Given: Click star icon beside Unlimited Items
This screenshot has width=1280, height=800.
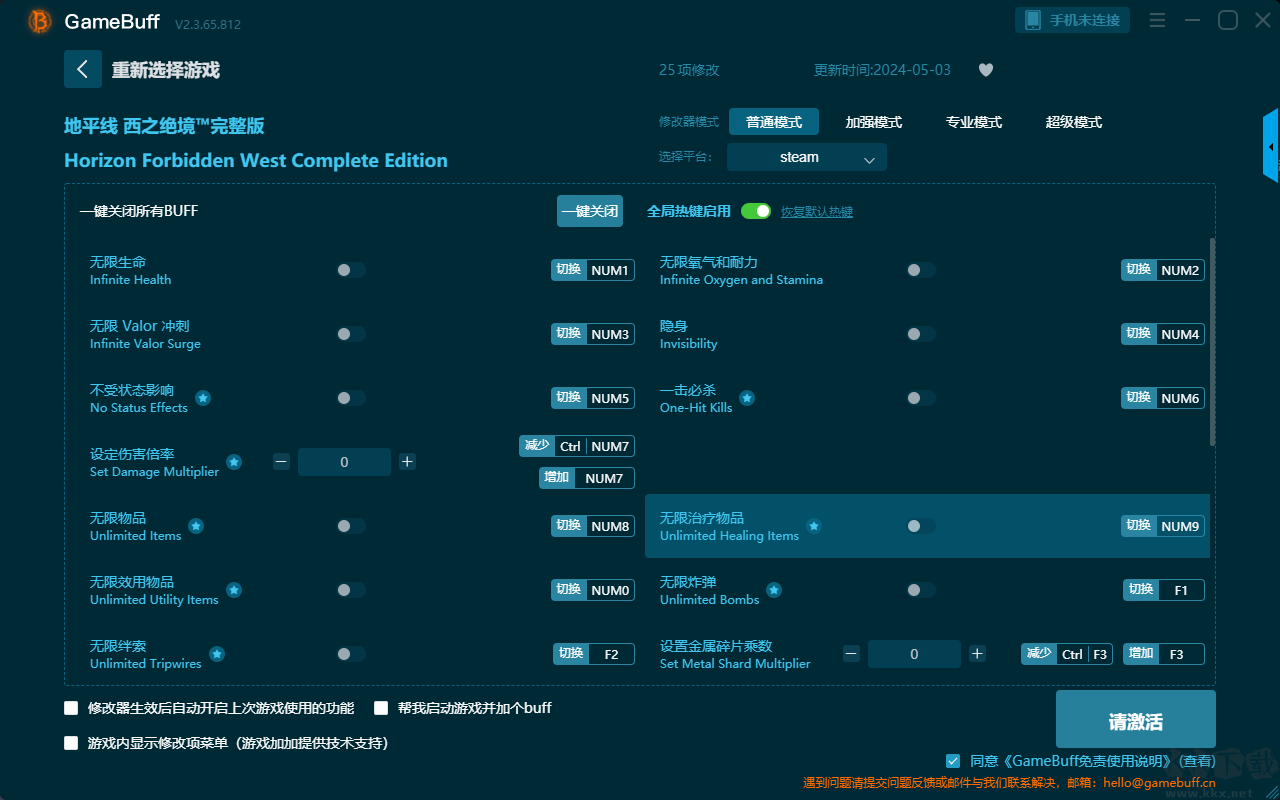Looking at the screenshot, I should tap(196, 526).
